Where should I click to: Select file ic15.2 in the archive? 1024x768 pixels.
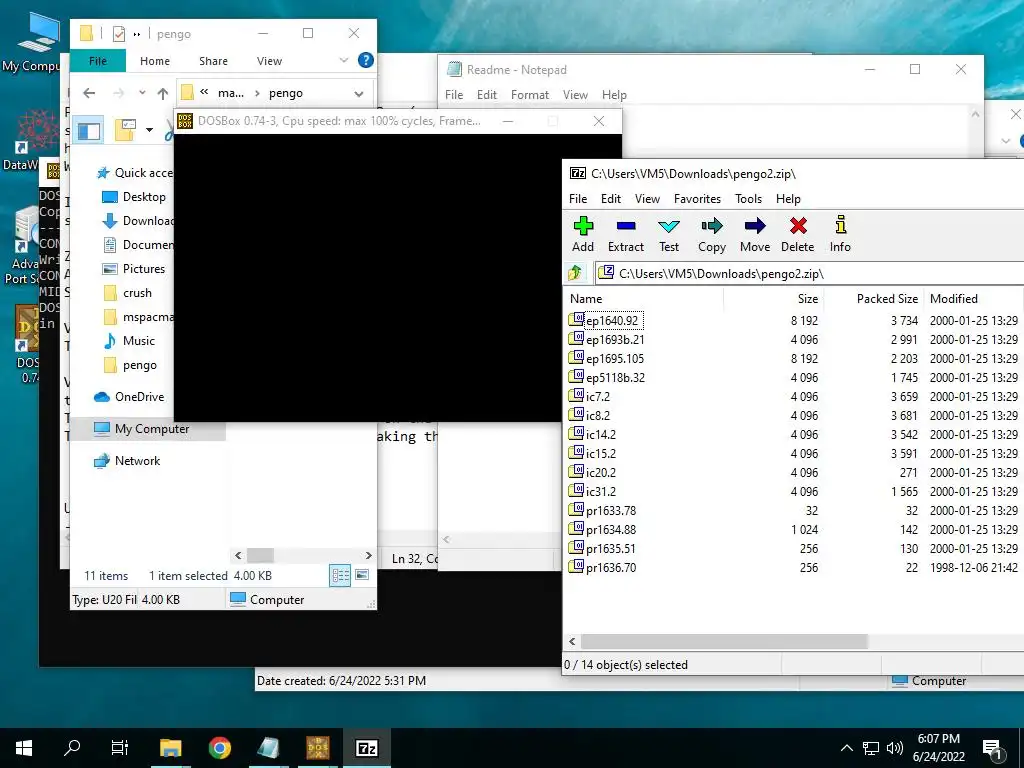point(600,453)
